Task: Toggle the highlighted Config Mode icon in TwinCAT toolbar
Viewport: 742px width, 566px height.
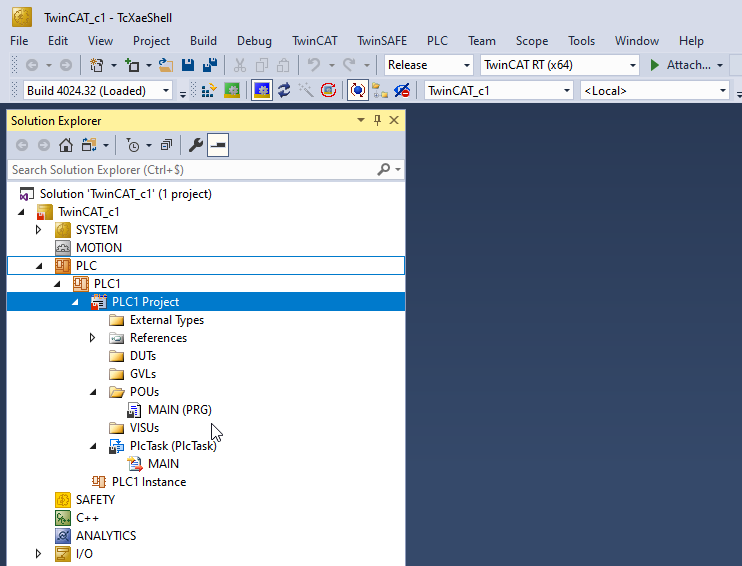Action: point(262,91)
